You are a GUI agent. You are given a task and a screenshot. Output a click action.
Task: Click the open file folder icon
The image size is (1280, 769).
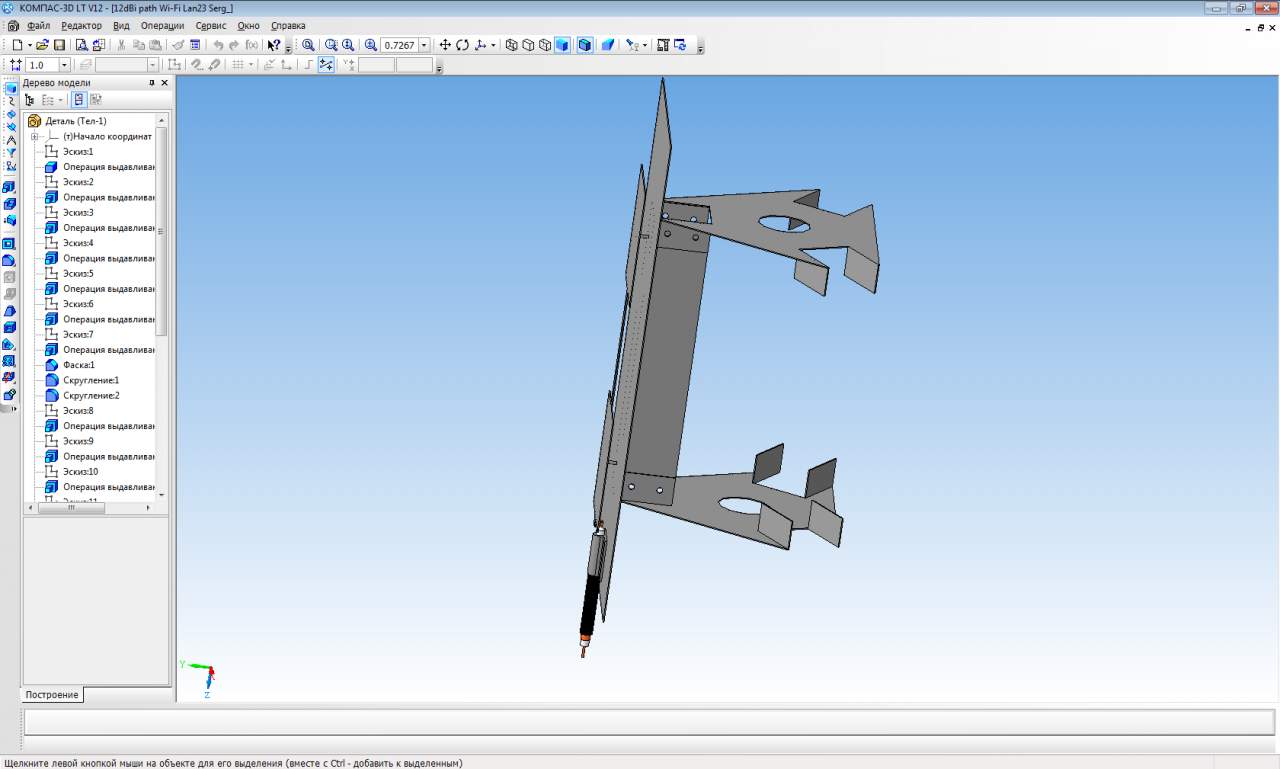(x=42, y=45)
